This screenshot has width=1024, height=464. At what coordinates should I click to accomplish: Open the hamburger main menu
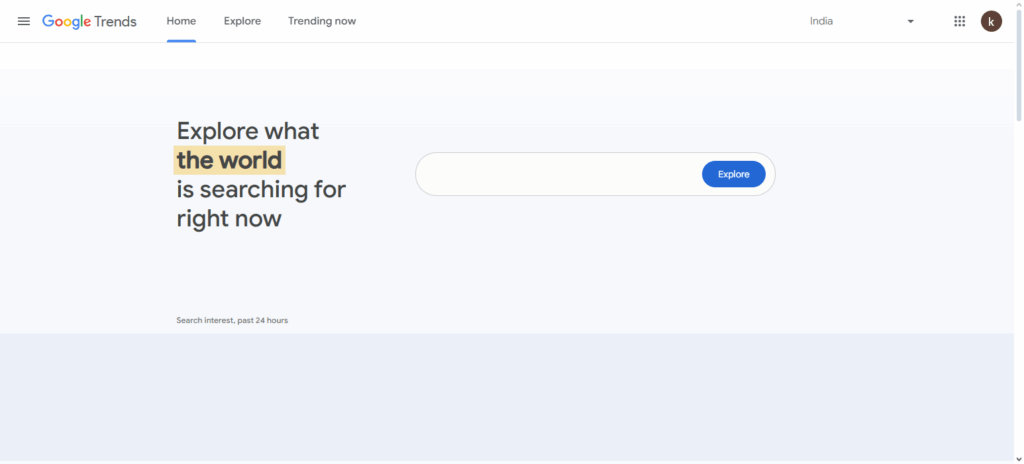(x=24, y=21)
